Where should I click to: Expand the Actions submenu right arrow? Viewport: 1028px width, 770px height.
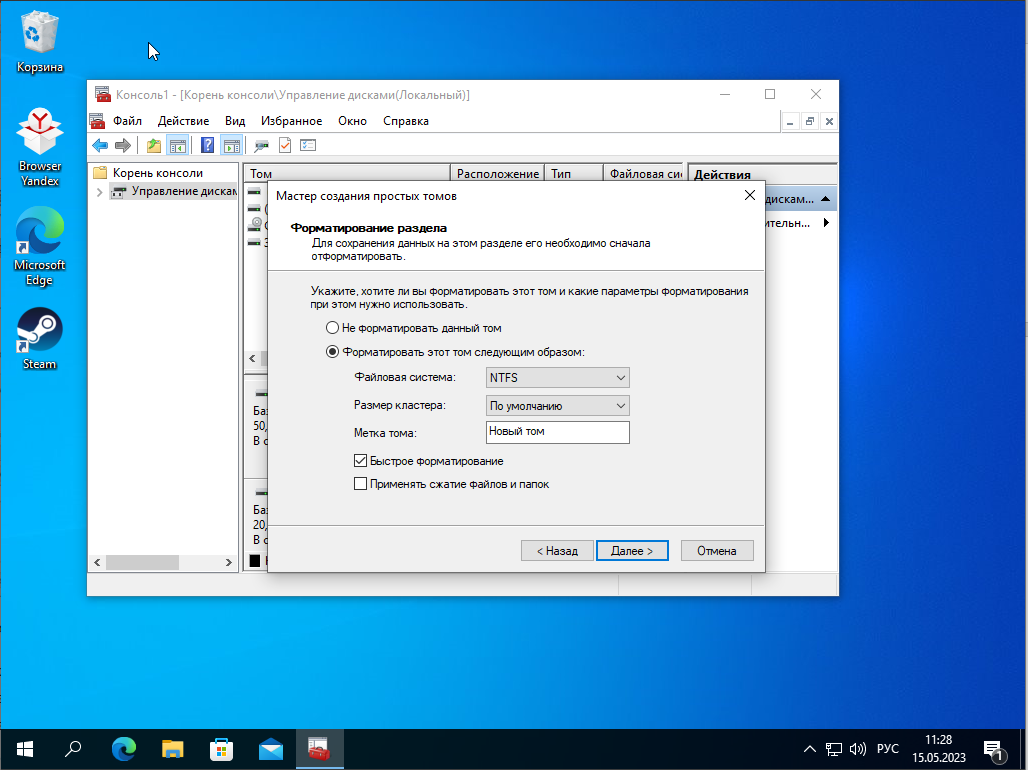[826, 223]
